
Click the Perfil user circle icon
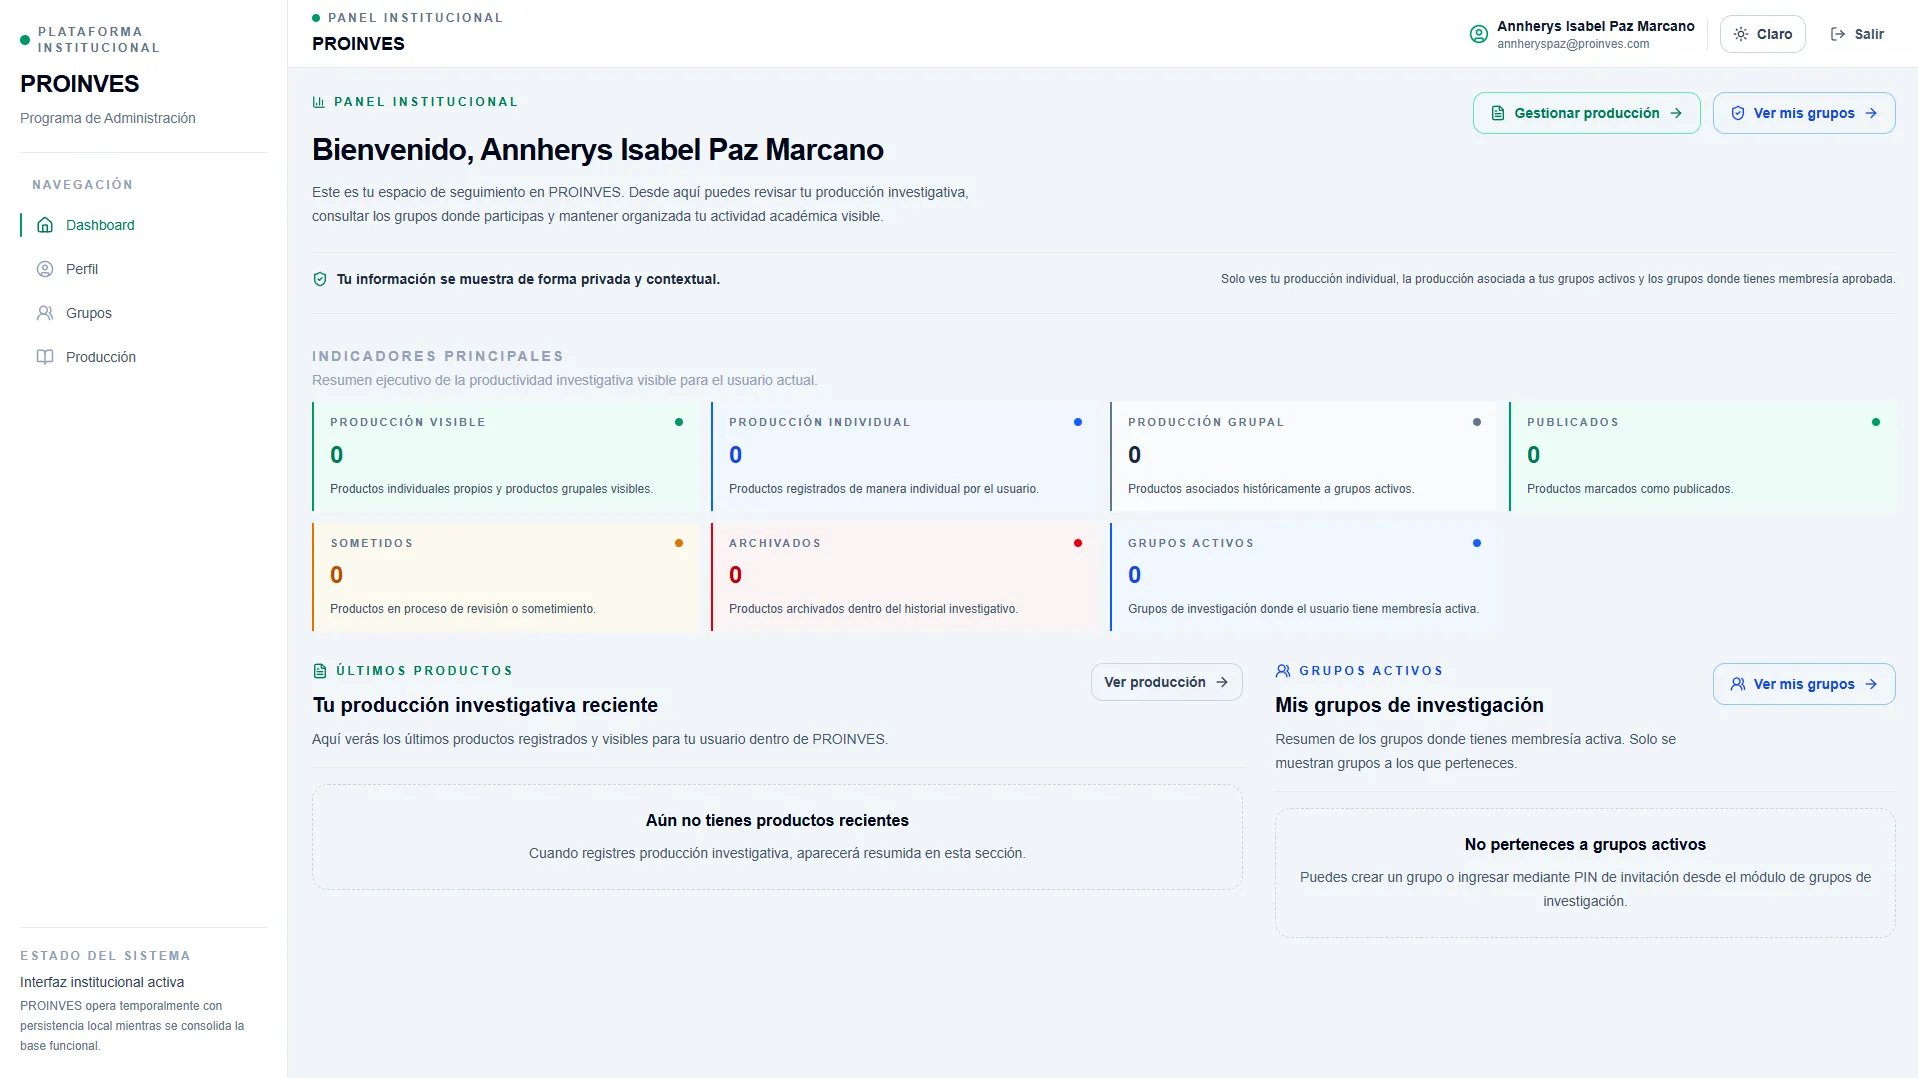(x=45, y=269)
